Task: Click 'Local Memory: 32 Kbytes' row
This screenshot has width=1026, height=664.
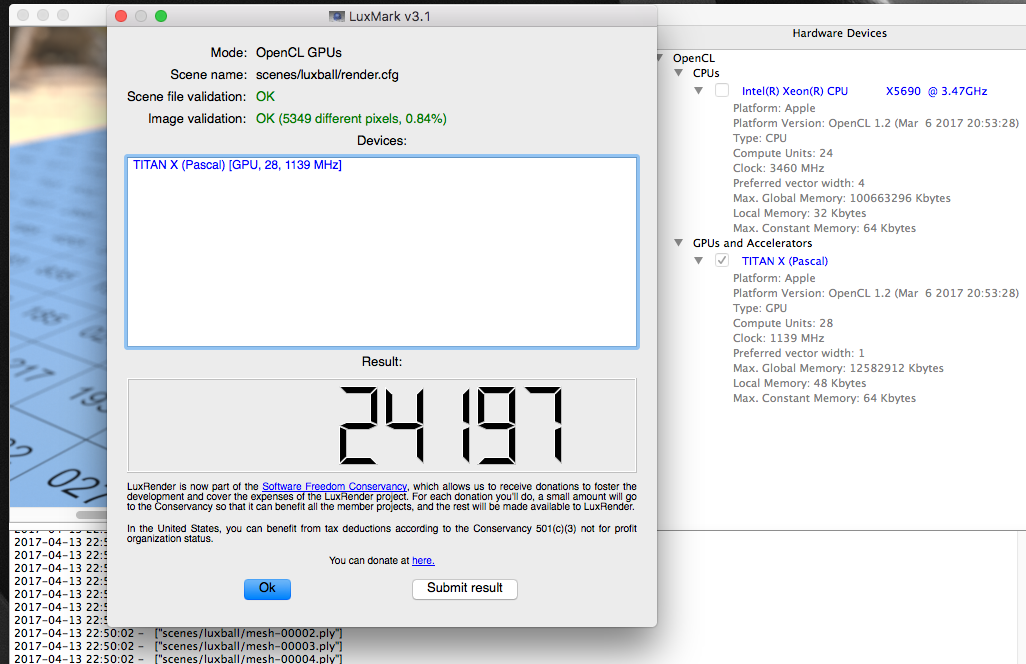Action: (x=799, y=213)
